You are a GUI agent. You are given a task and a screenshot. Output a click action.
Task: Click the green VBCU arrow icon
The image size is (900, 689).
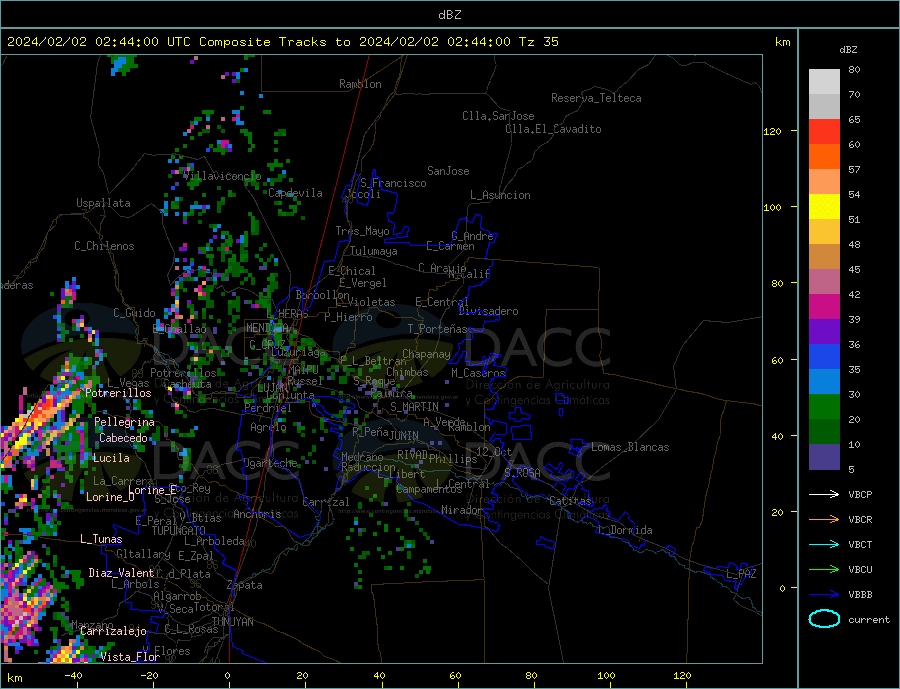[x=824, y=570]
